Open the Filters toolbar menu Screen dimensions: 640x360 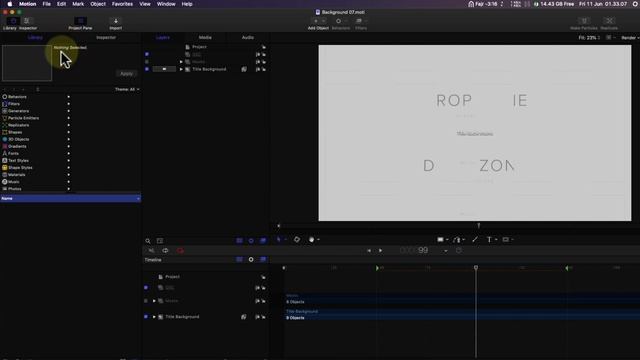coord(360,23)
